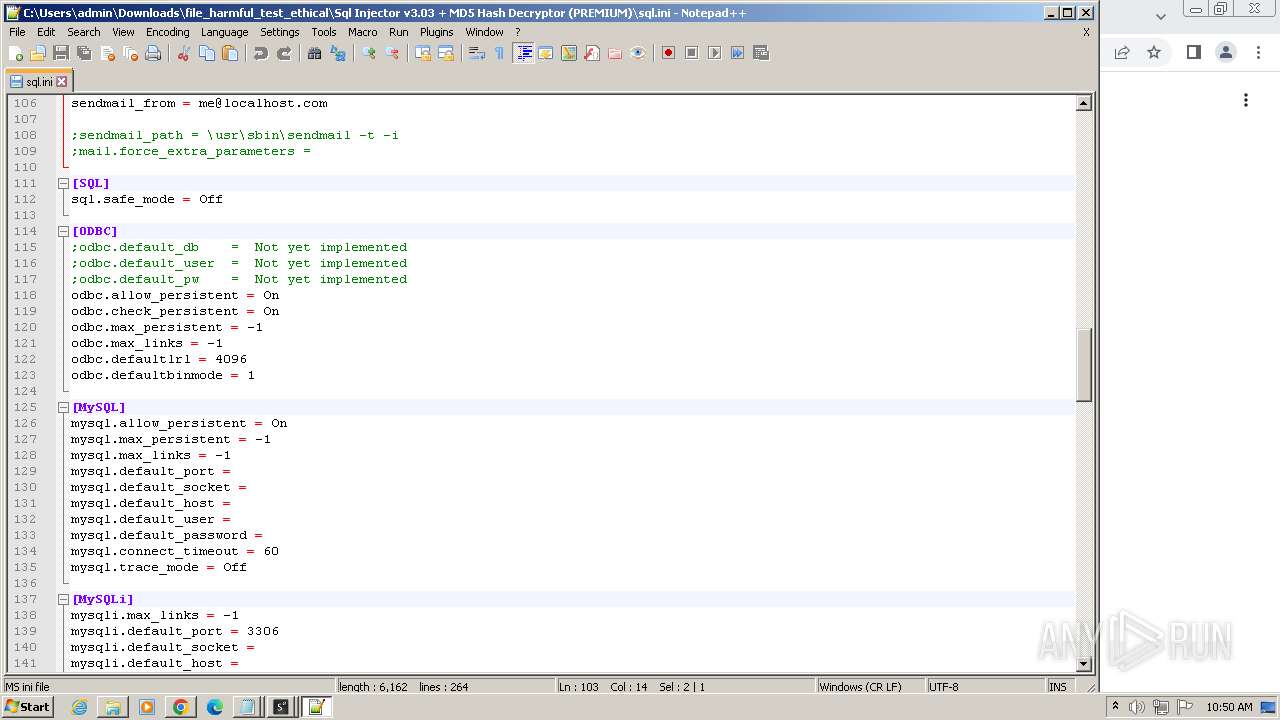The image size is (1280, 720).
Task: Collapse the [SQL] section fold marker
Action: [63, 183]
